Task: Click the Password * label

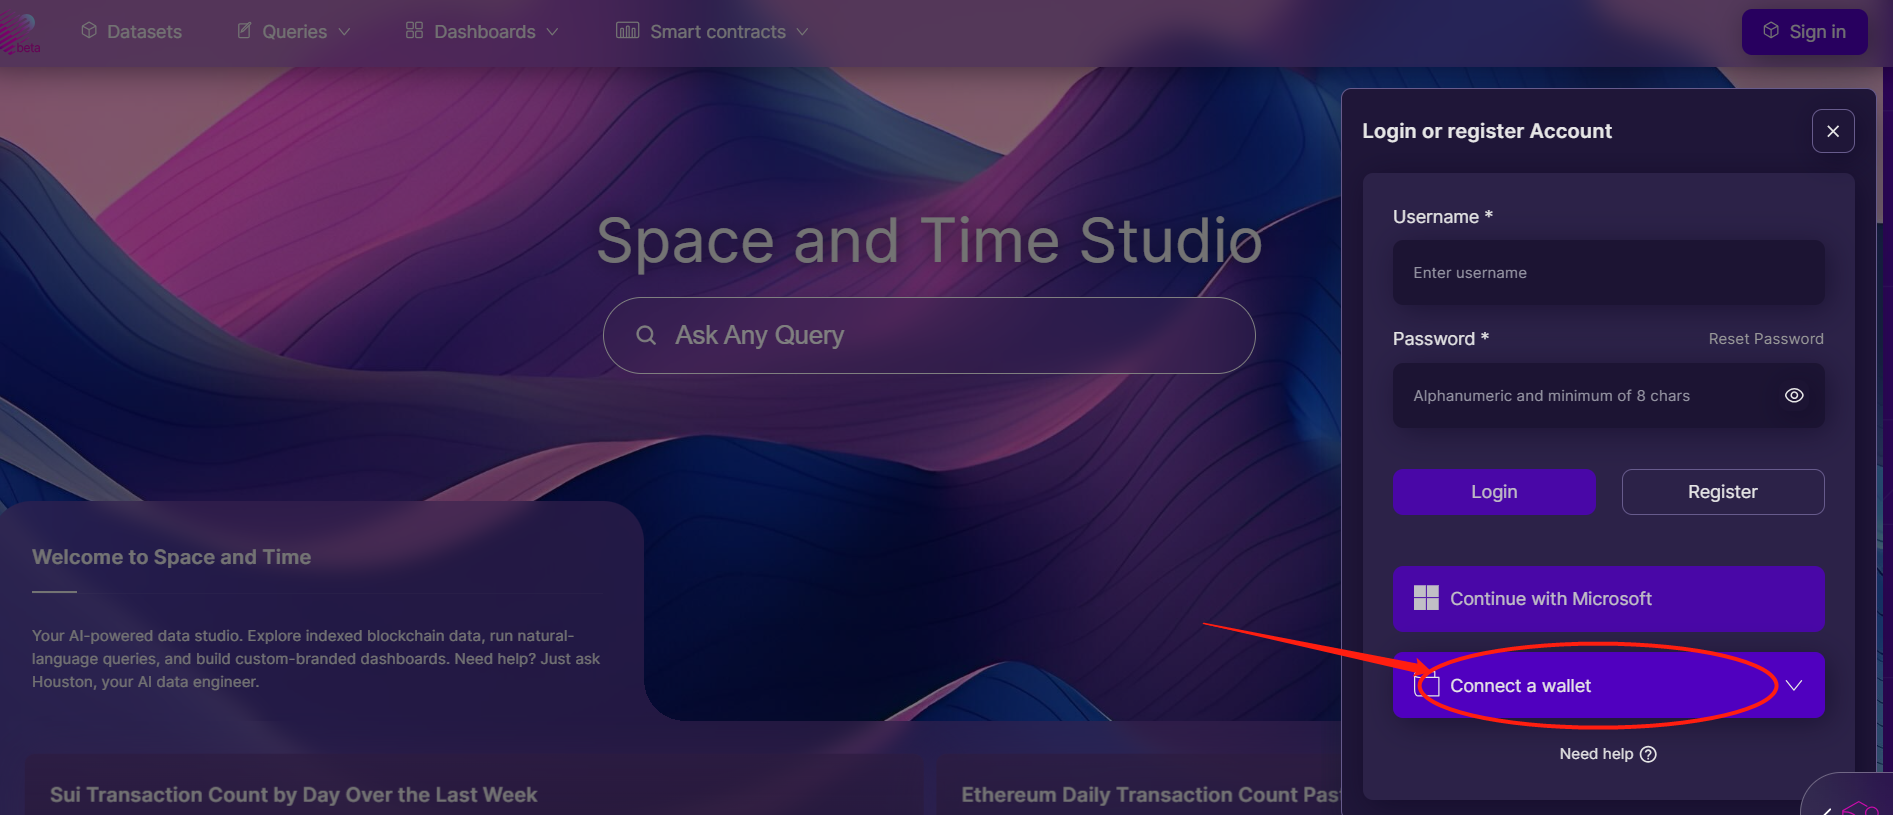Action: tap(1440, 339)
